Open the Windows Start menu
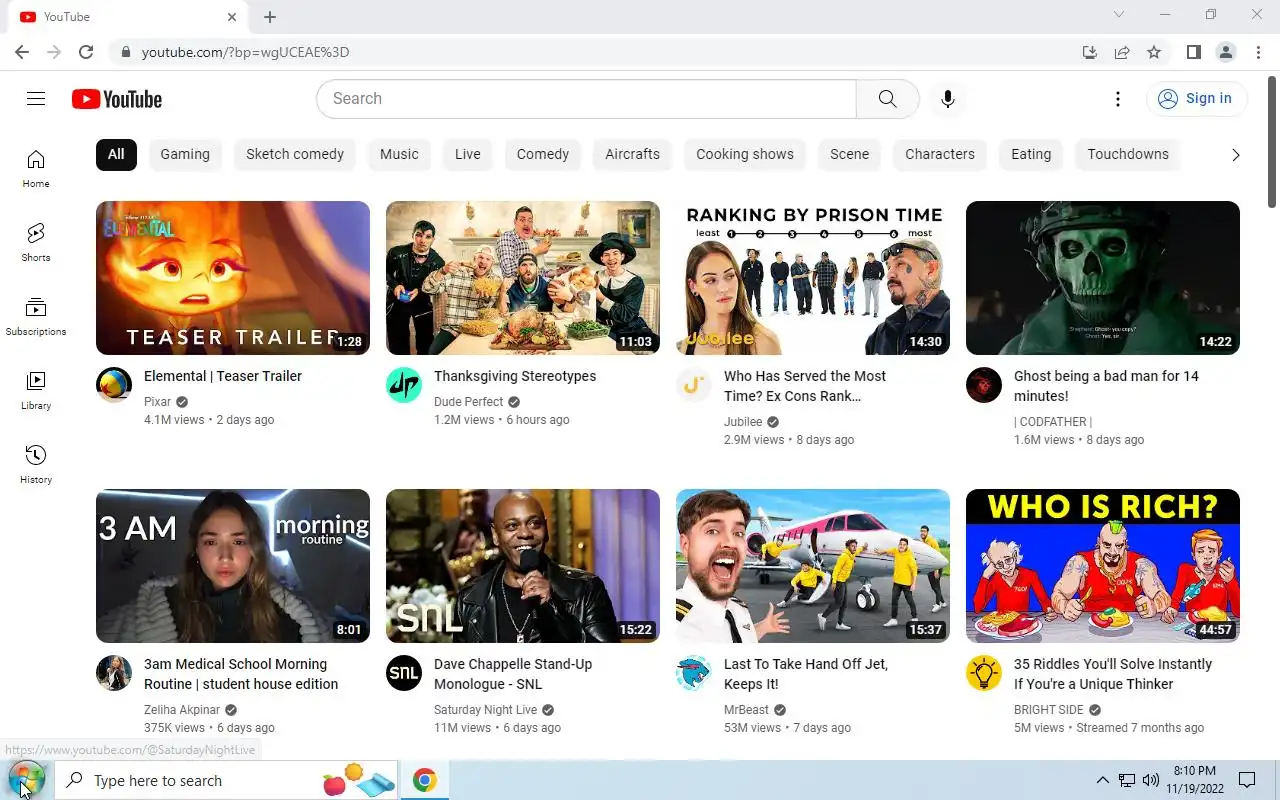The width and height of the screenshot is (1280, 800). tap(26, 780)
